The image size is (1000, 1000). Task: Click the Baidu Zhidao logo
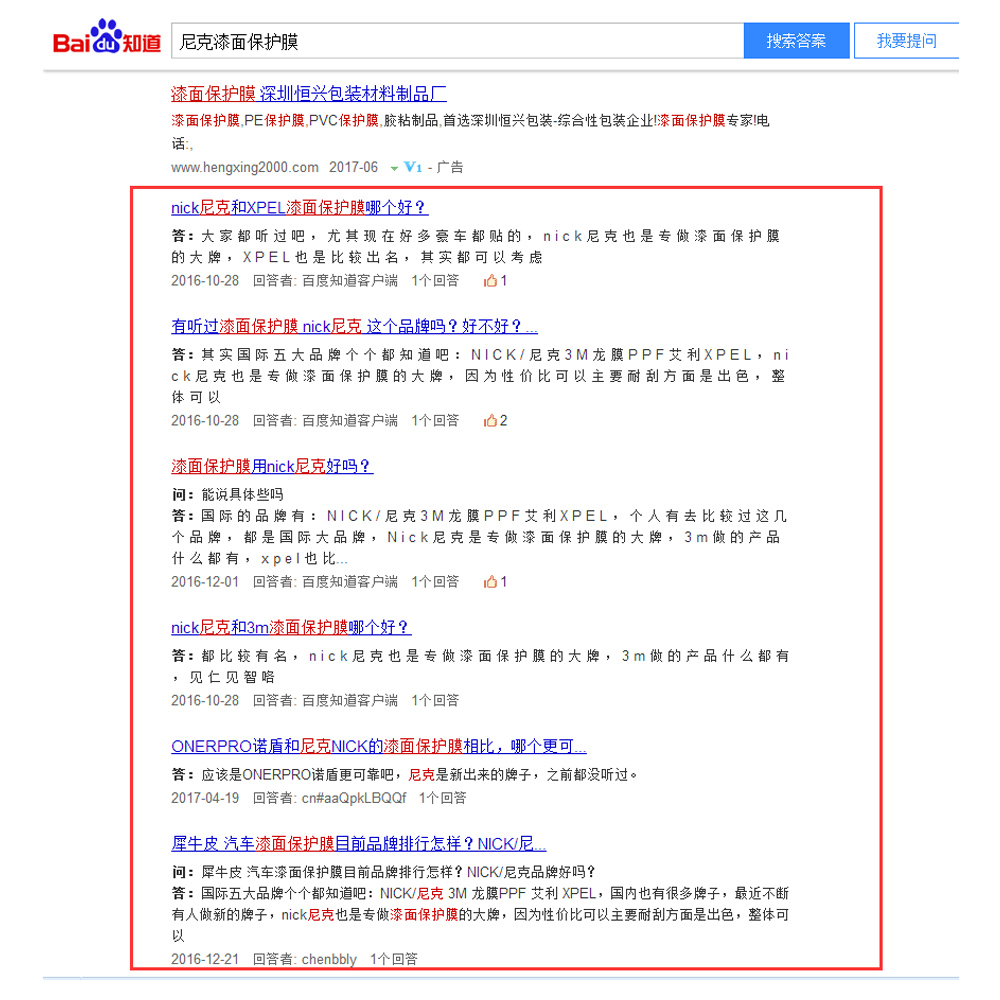click(107, 38)
